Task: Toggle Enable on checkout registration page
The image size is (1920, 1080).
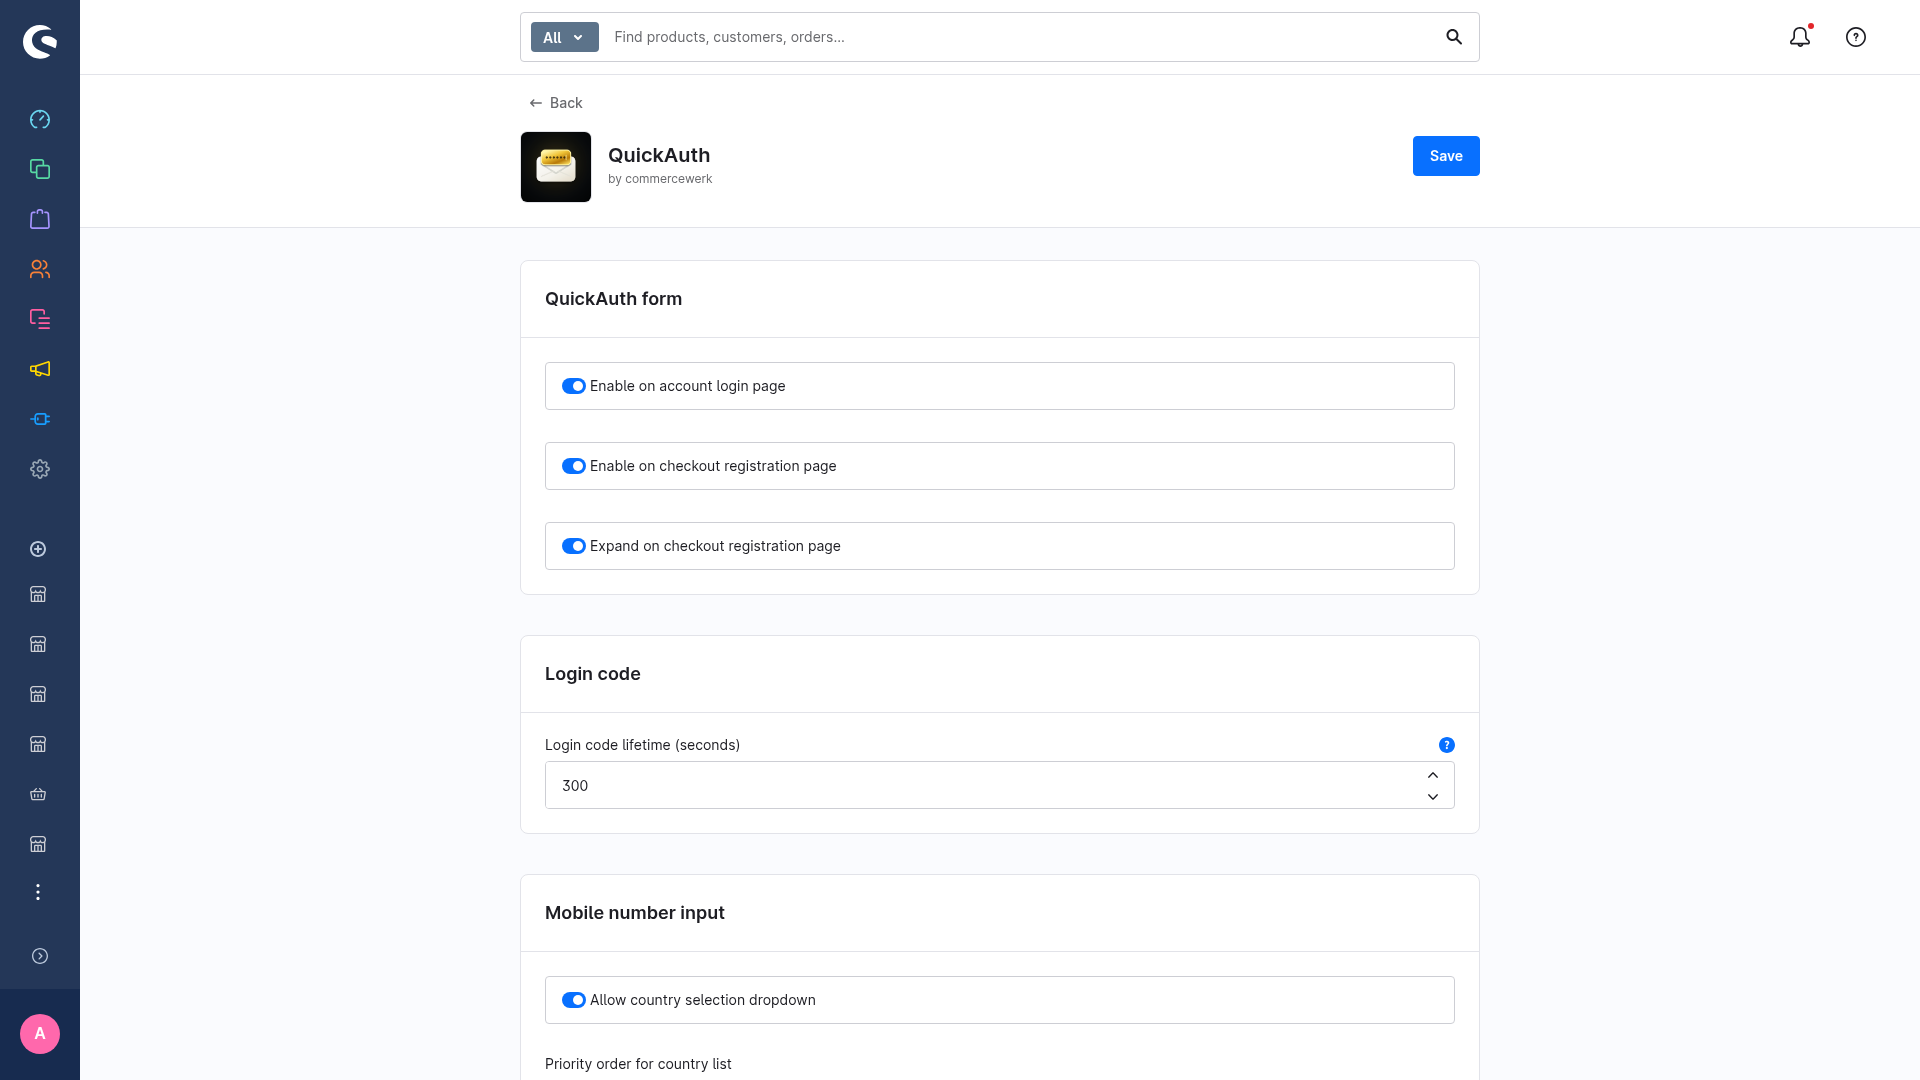Action: click(x=573, y=466)
